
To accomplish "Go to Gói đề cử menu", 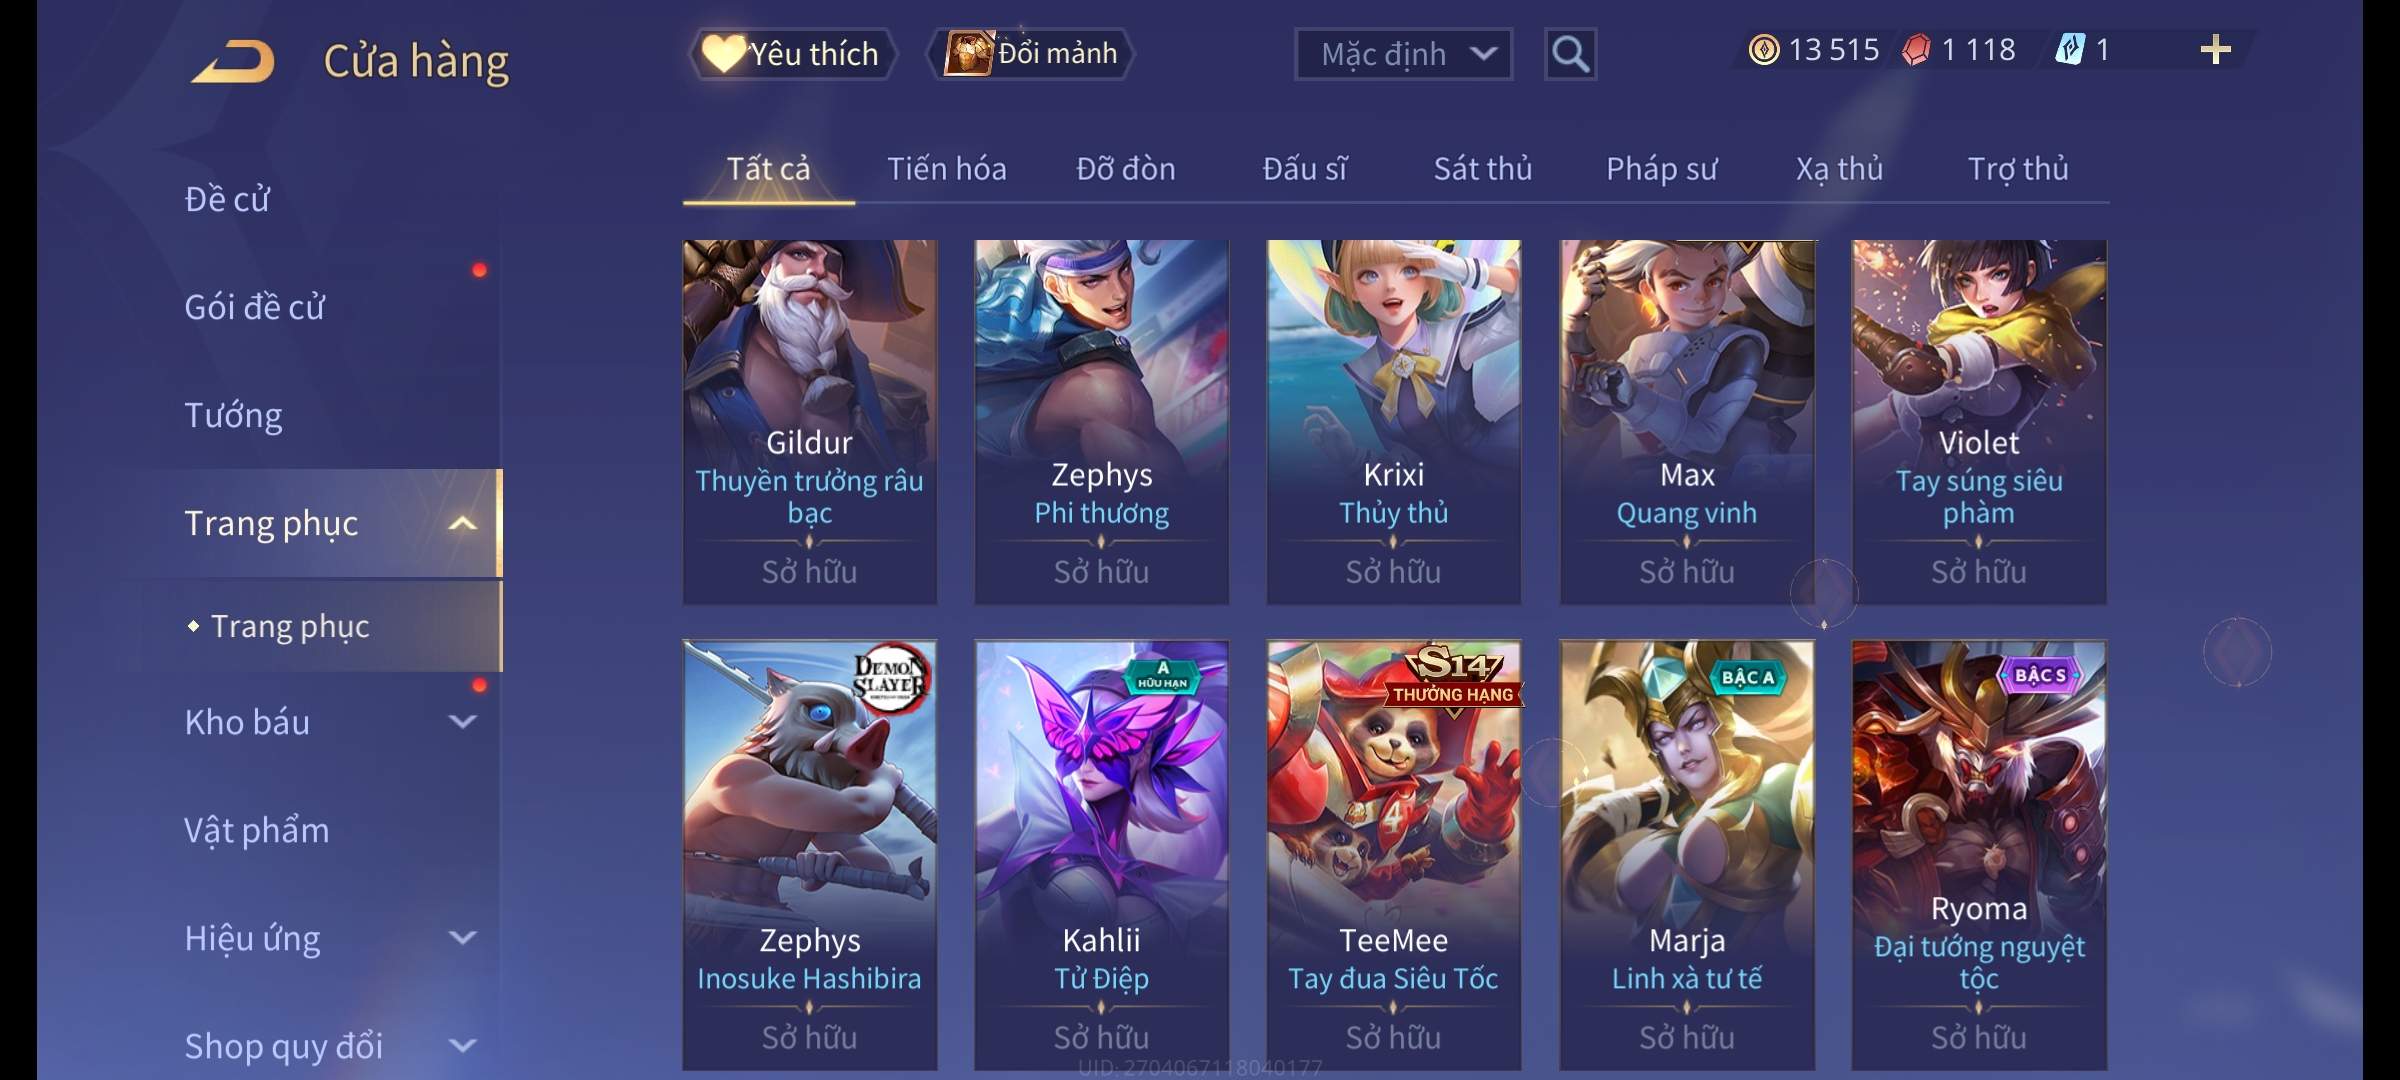I will [x=255, y=307].
